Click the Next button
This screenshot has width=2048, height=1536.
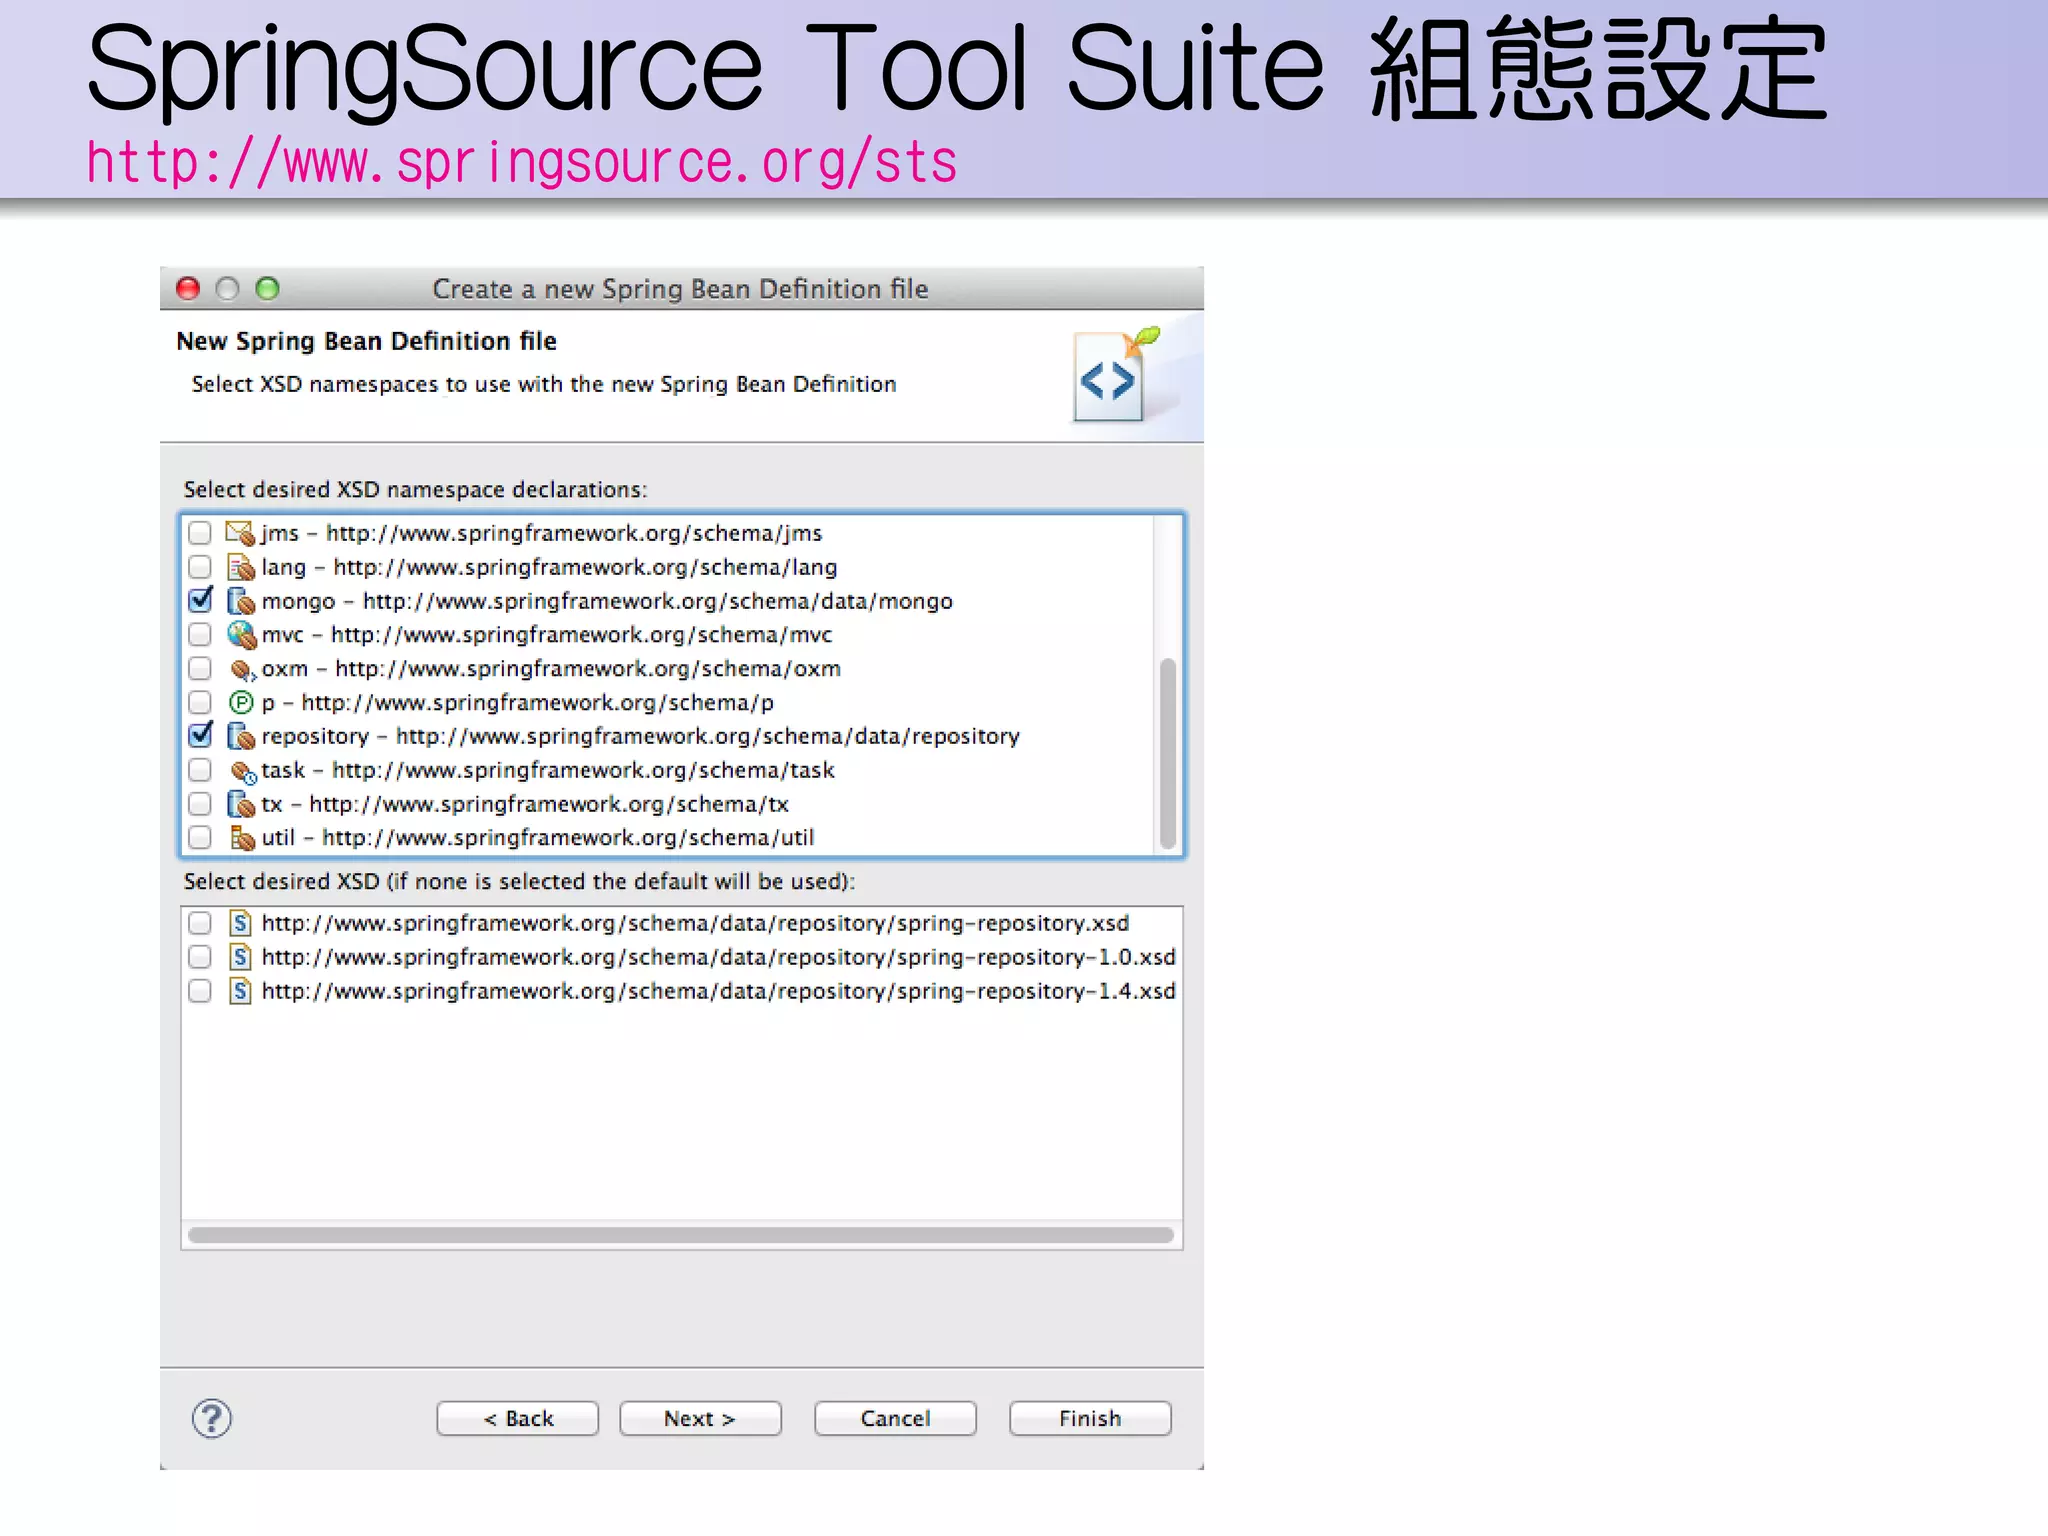pos(700,1418)
